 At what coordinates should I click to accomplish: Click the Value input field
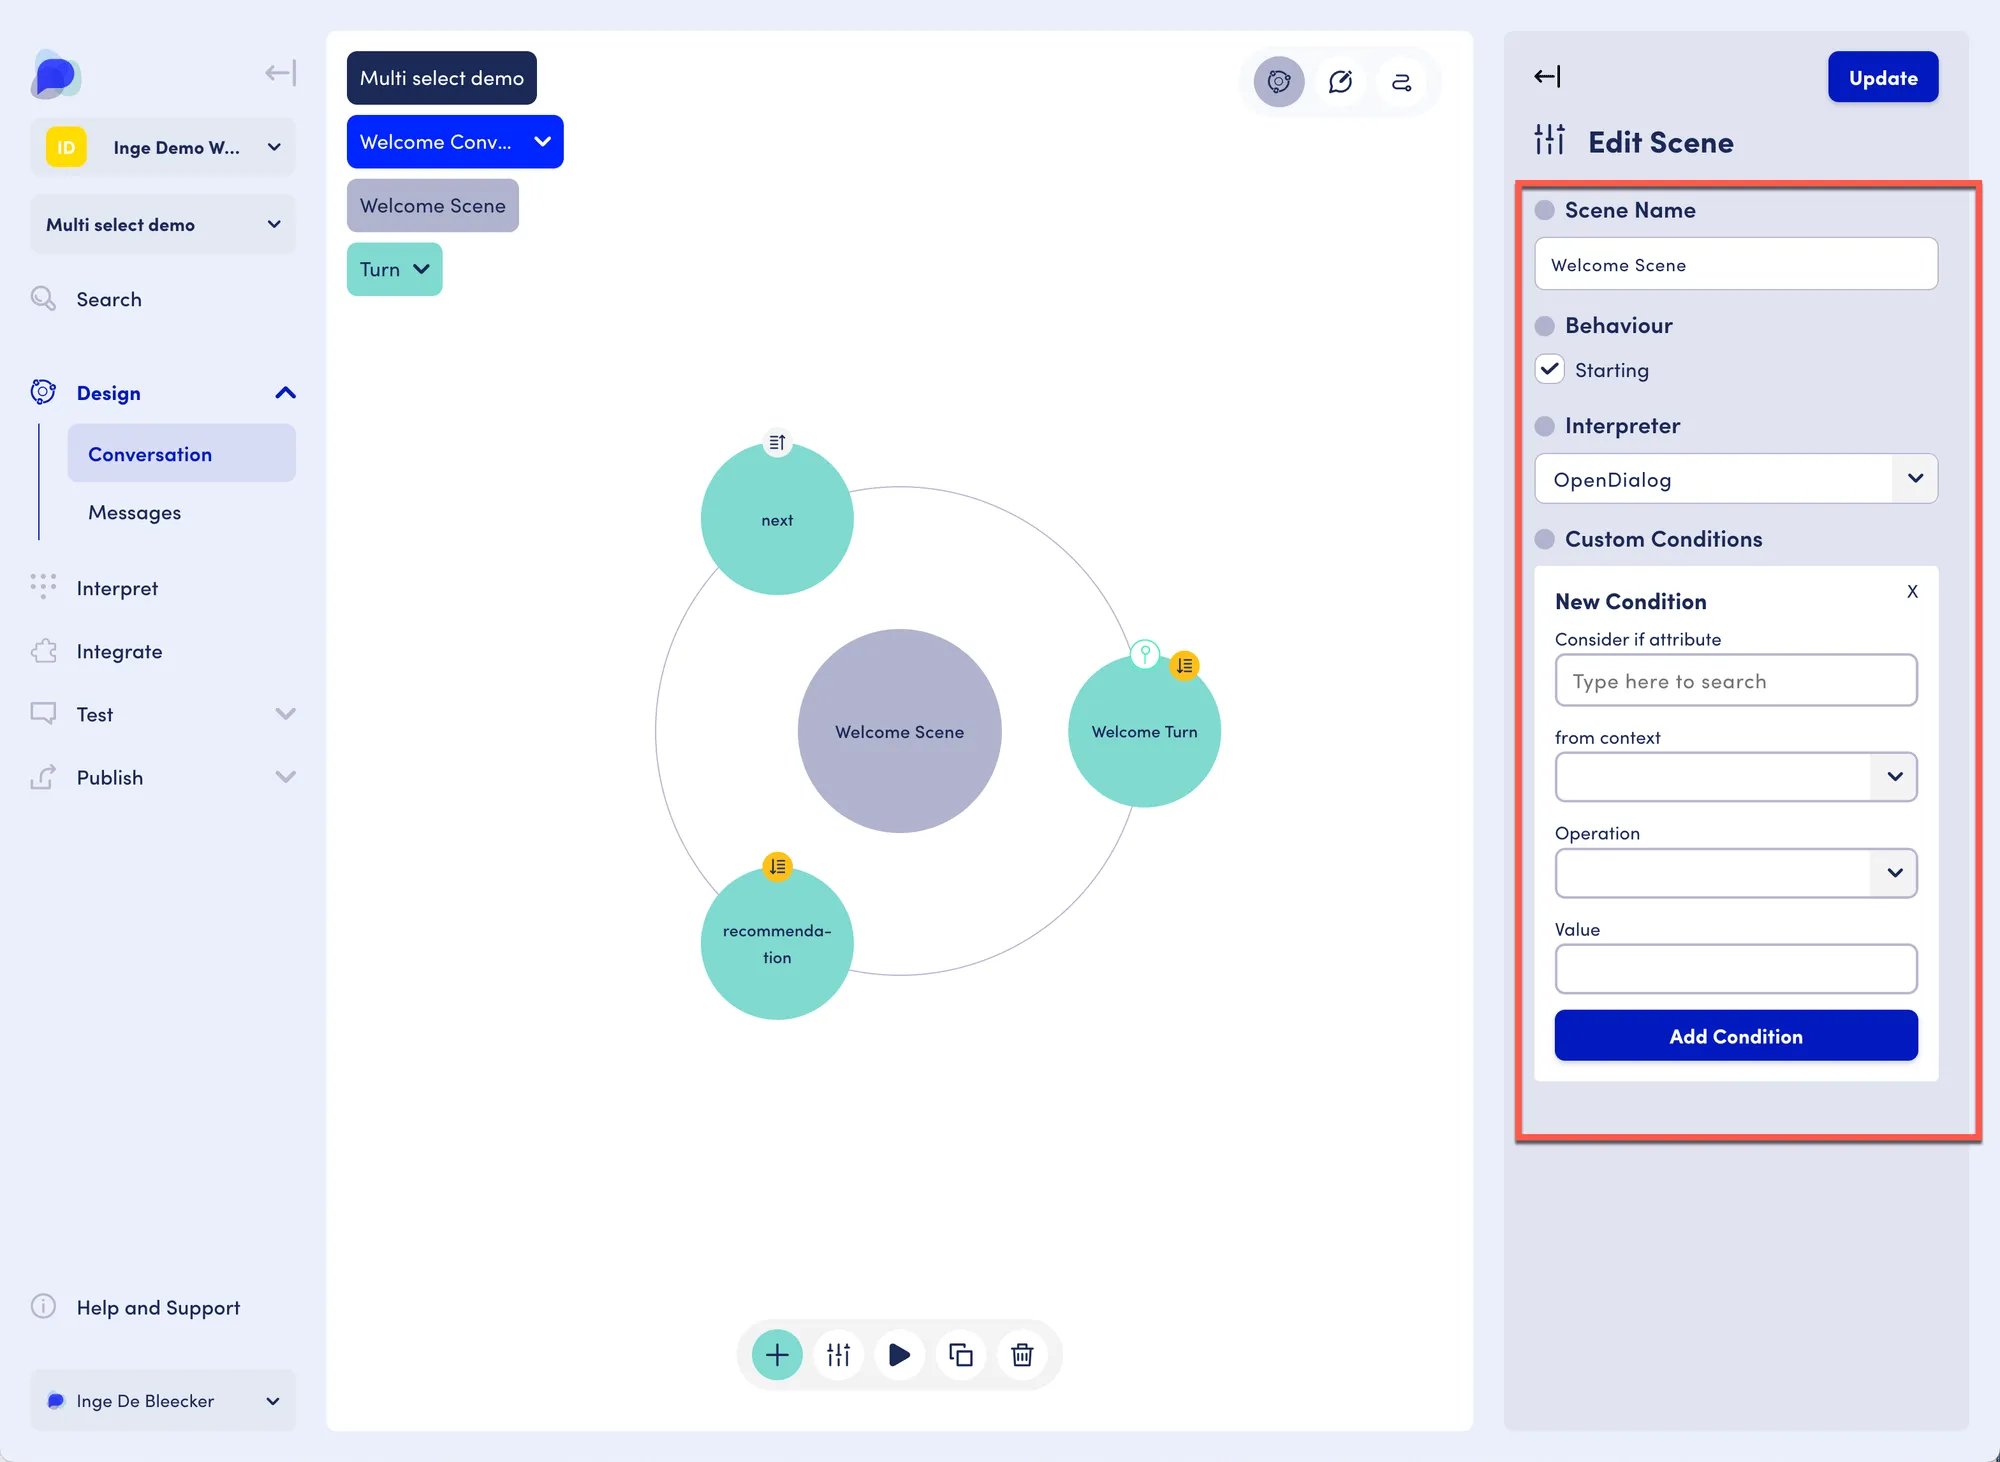1736,969
